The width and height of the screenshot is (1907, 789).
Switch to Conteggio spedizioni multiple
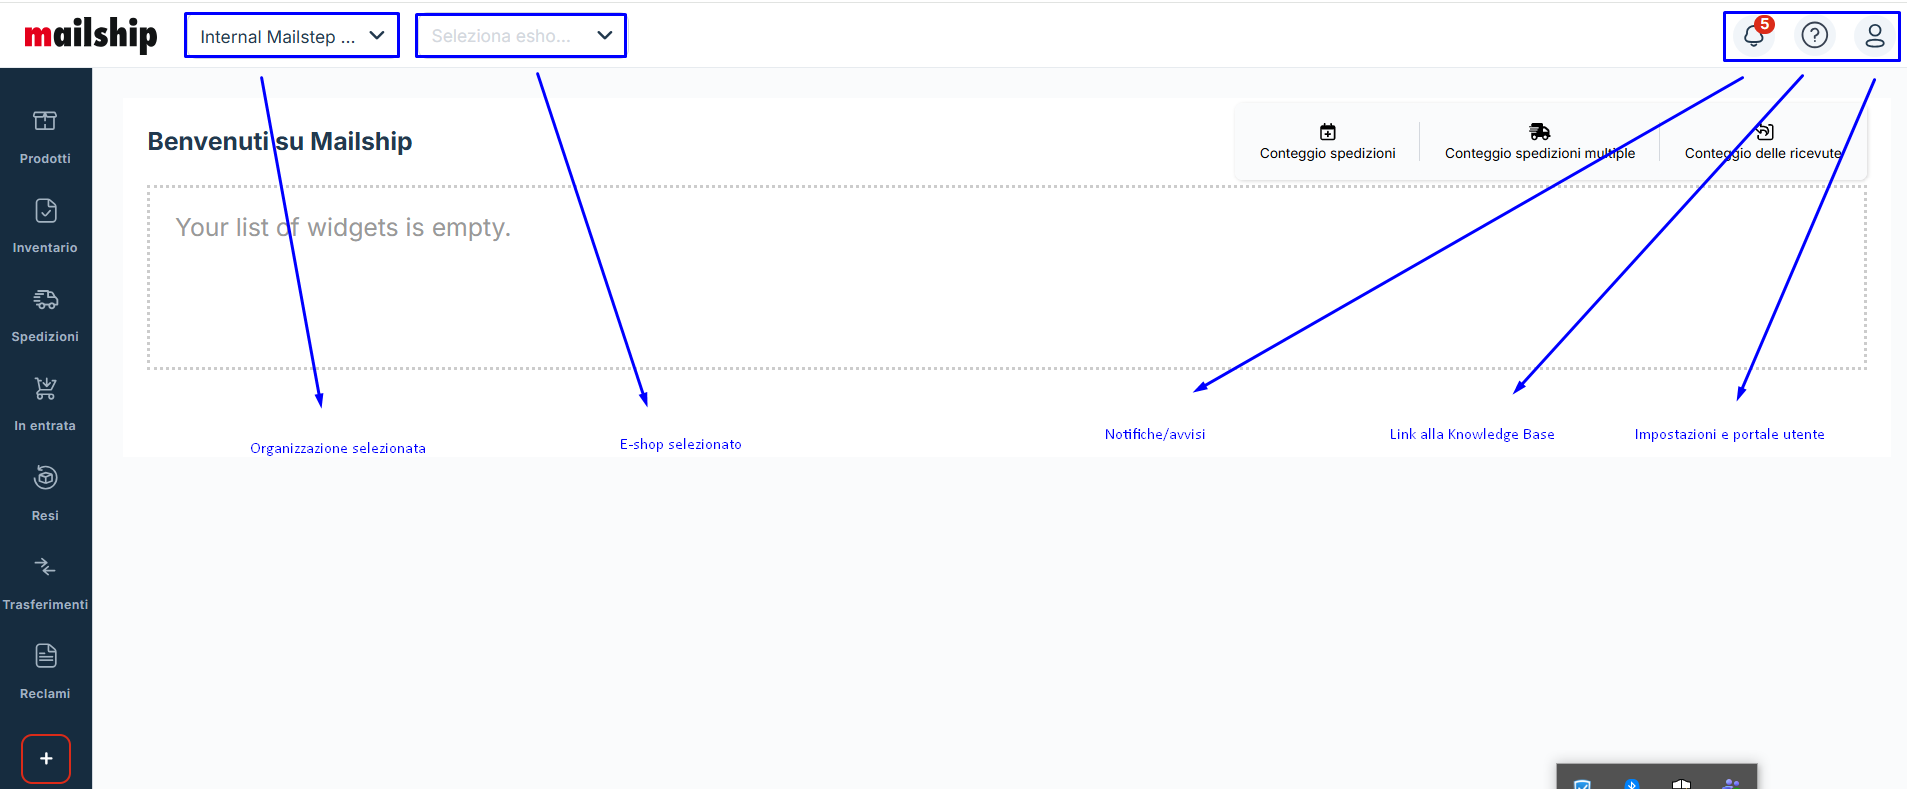point(1539,142)
